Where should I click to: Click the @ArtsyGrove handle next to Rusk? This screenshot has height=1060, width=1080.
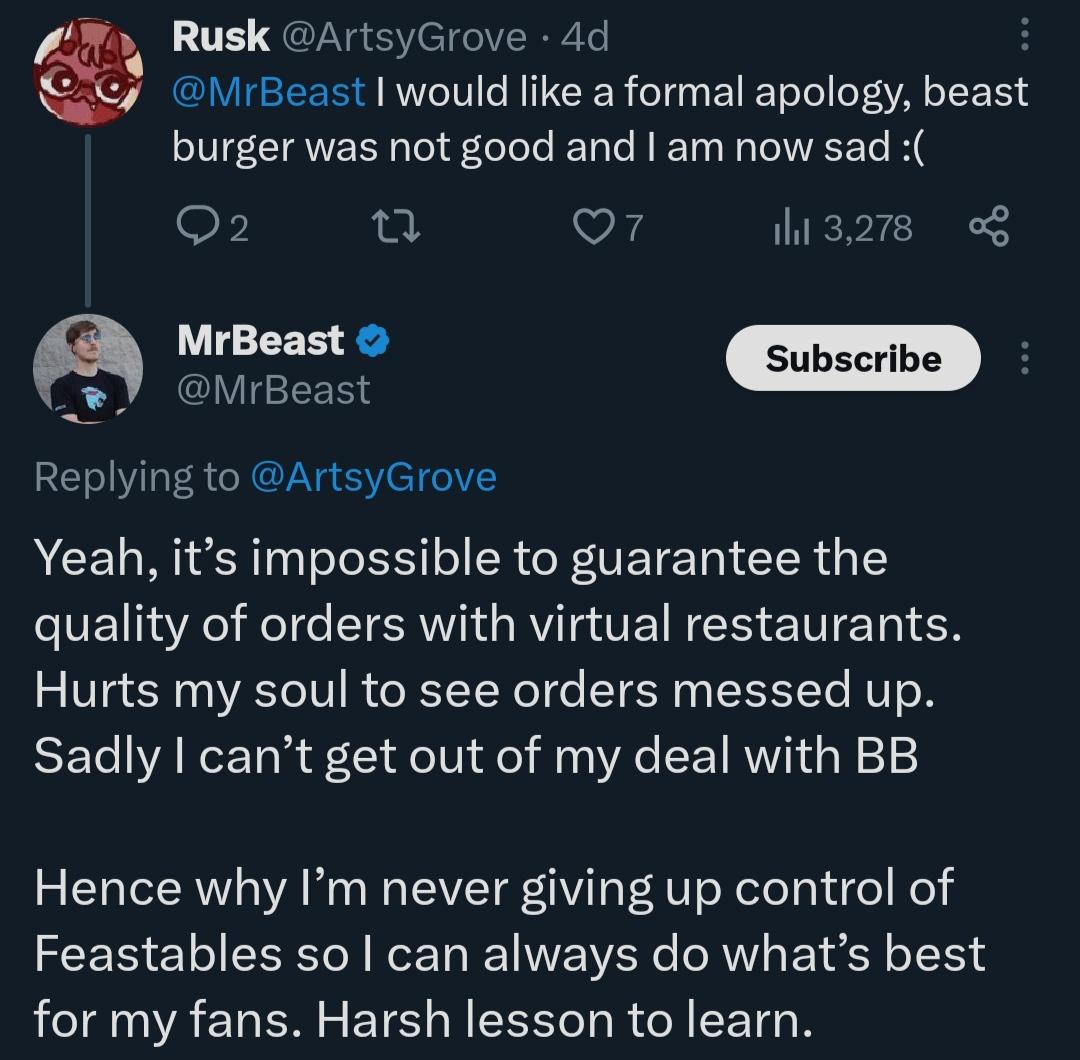(x=404, y=37)
